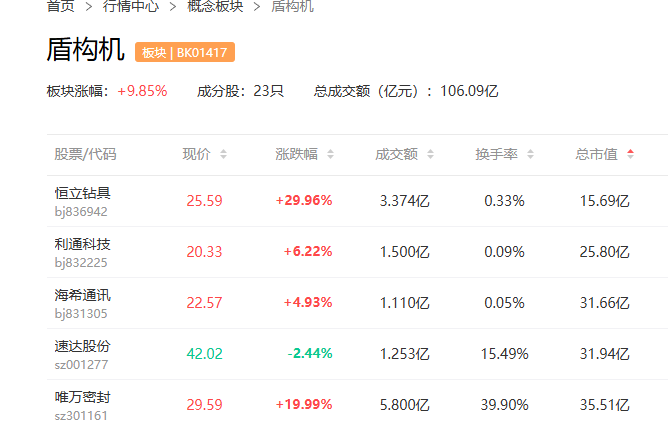Open the 速达股份 stock
668x429 pixels.
coord(83,346)
